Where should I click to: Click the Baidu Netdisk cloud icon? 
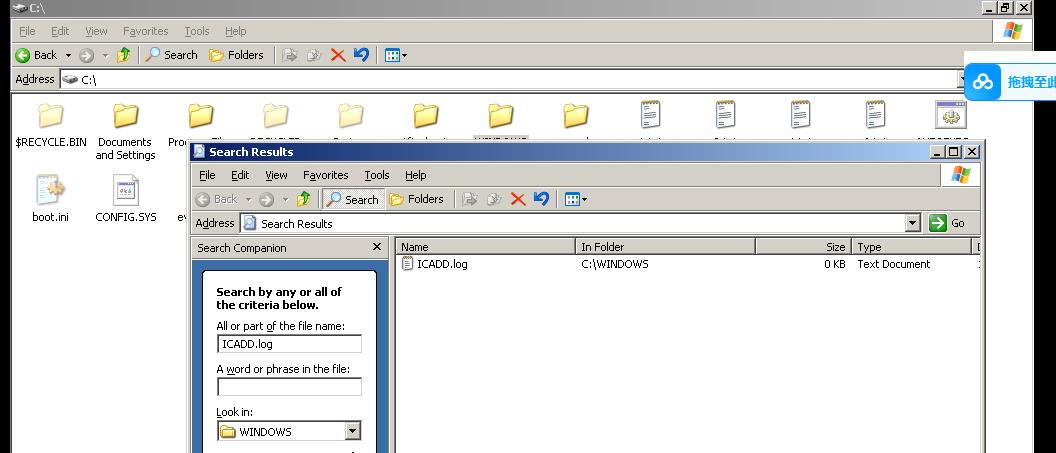(983, 82)
